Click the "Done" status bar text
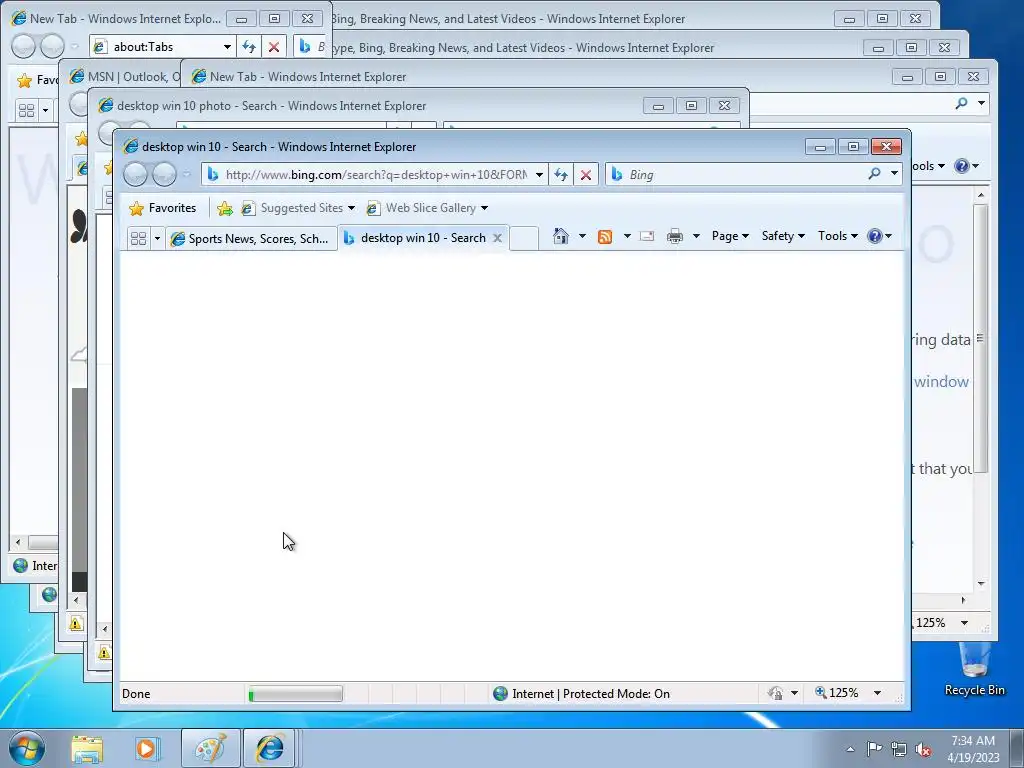This screenshot has height=768, width=1024. 136,694
